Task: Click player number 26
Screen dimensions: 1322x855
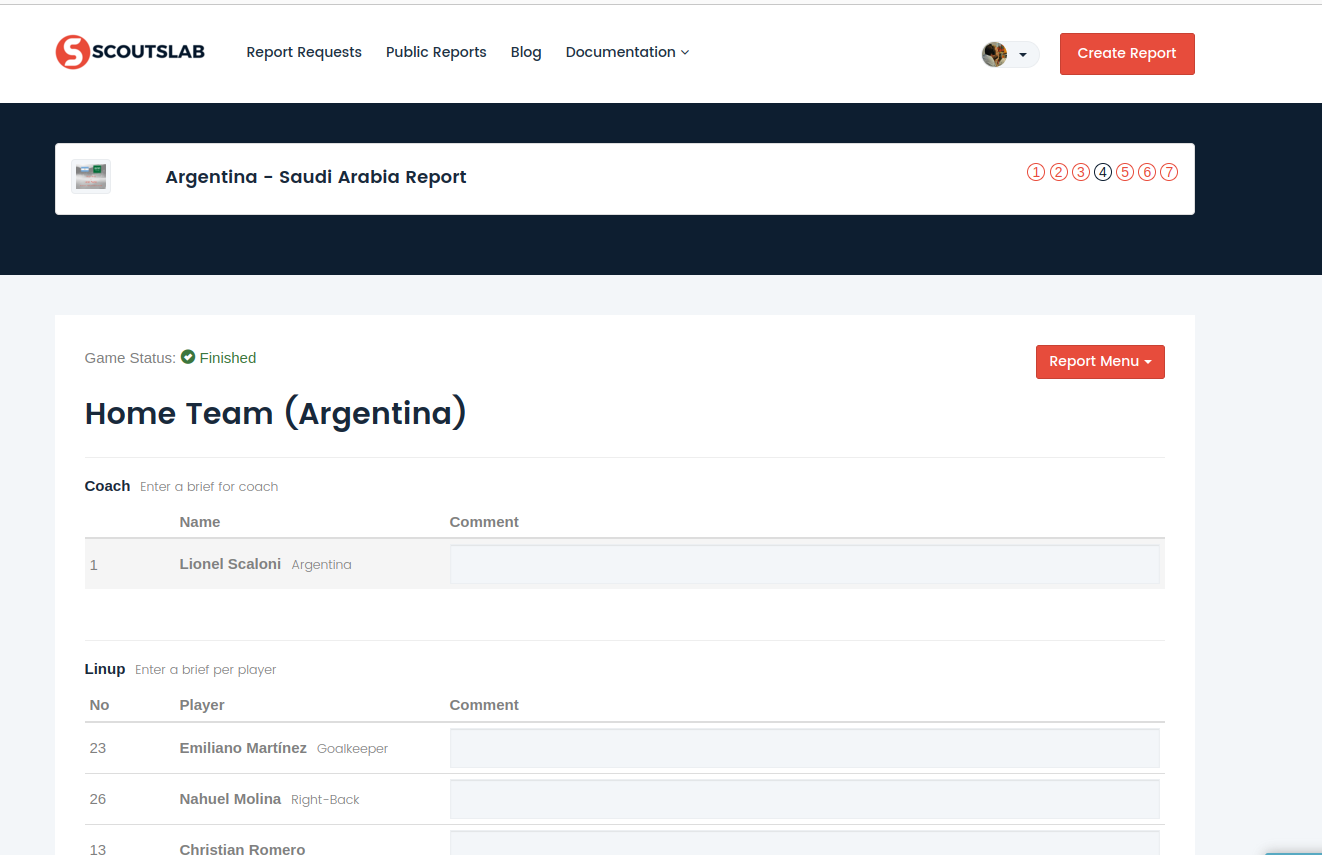Action: (97, 799)
